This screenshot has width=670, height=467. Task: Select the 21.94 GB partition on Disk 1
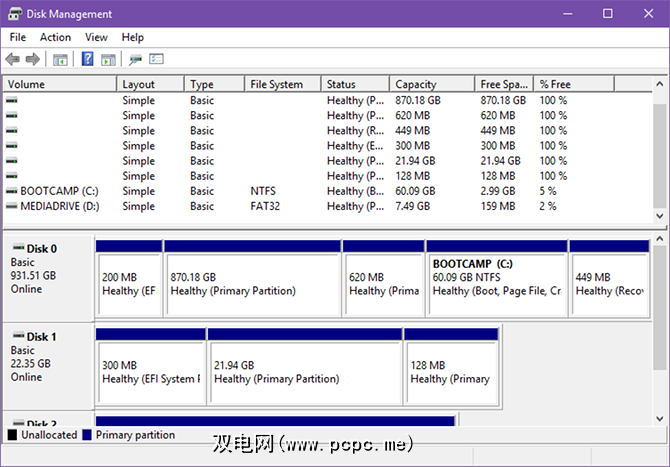[x=304, y=371]
